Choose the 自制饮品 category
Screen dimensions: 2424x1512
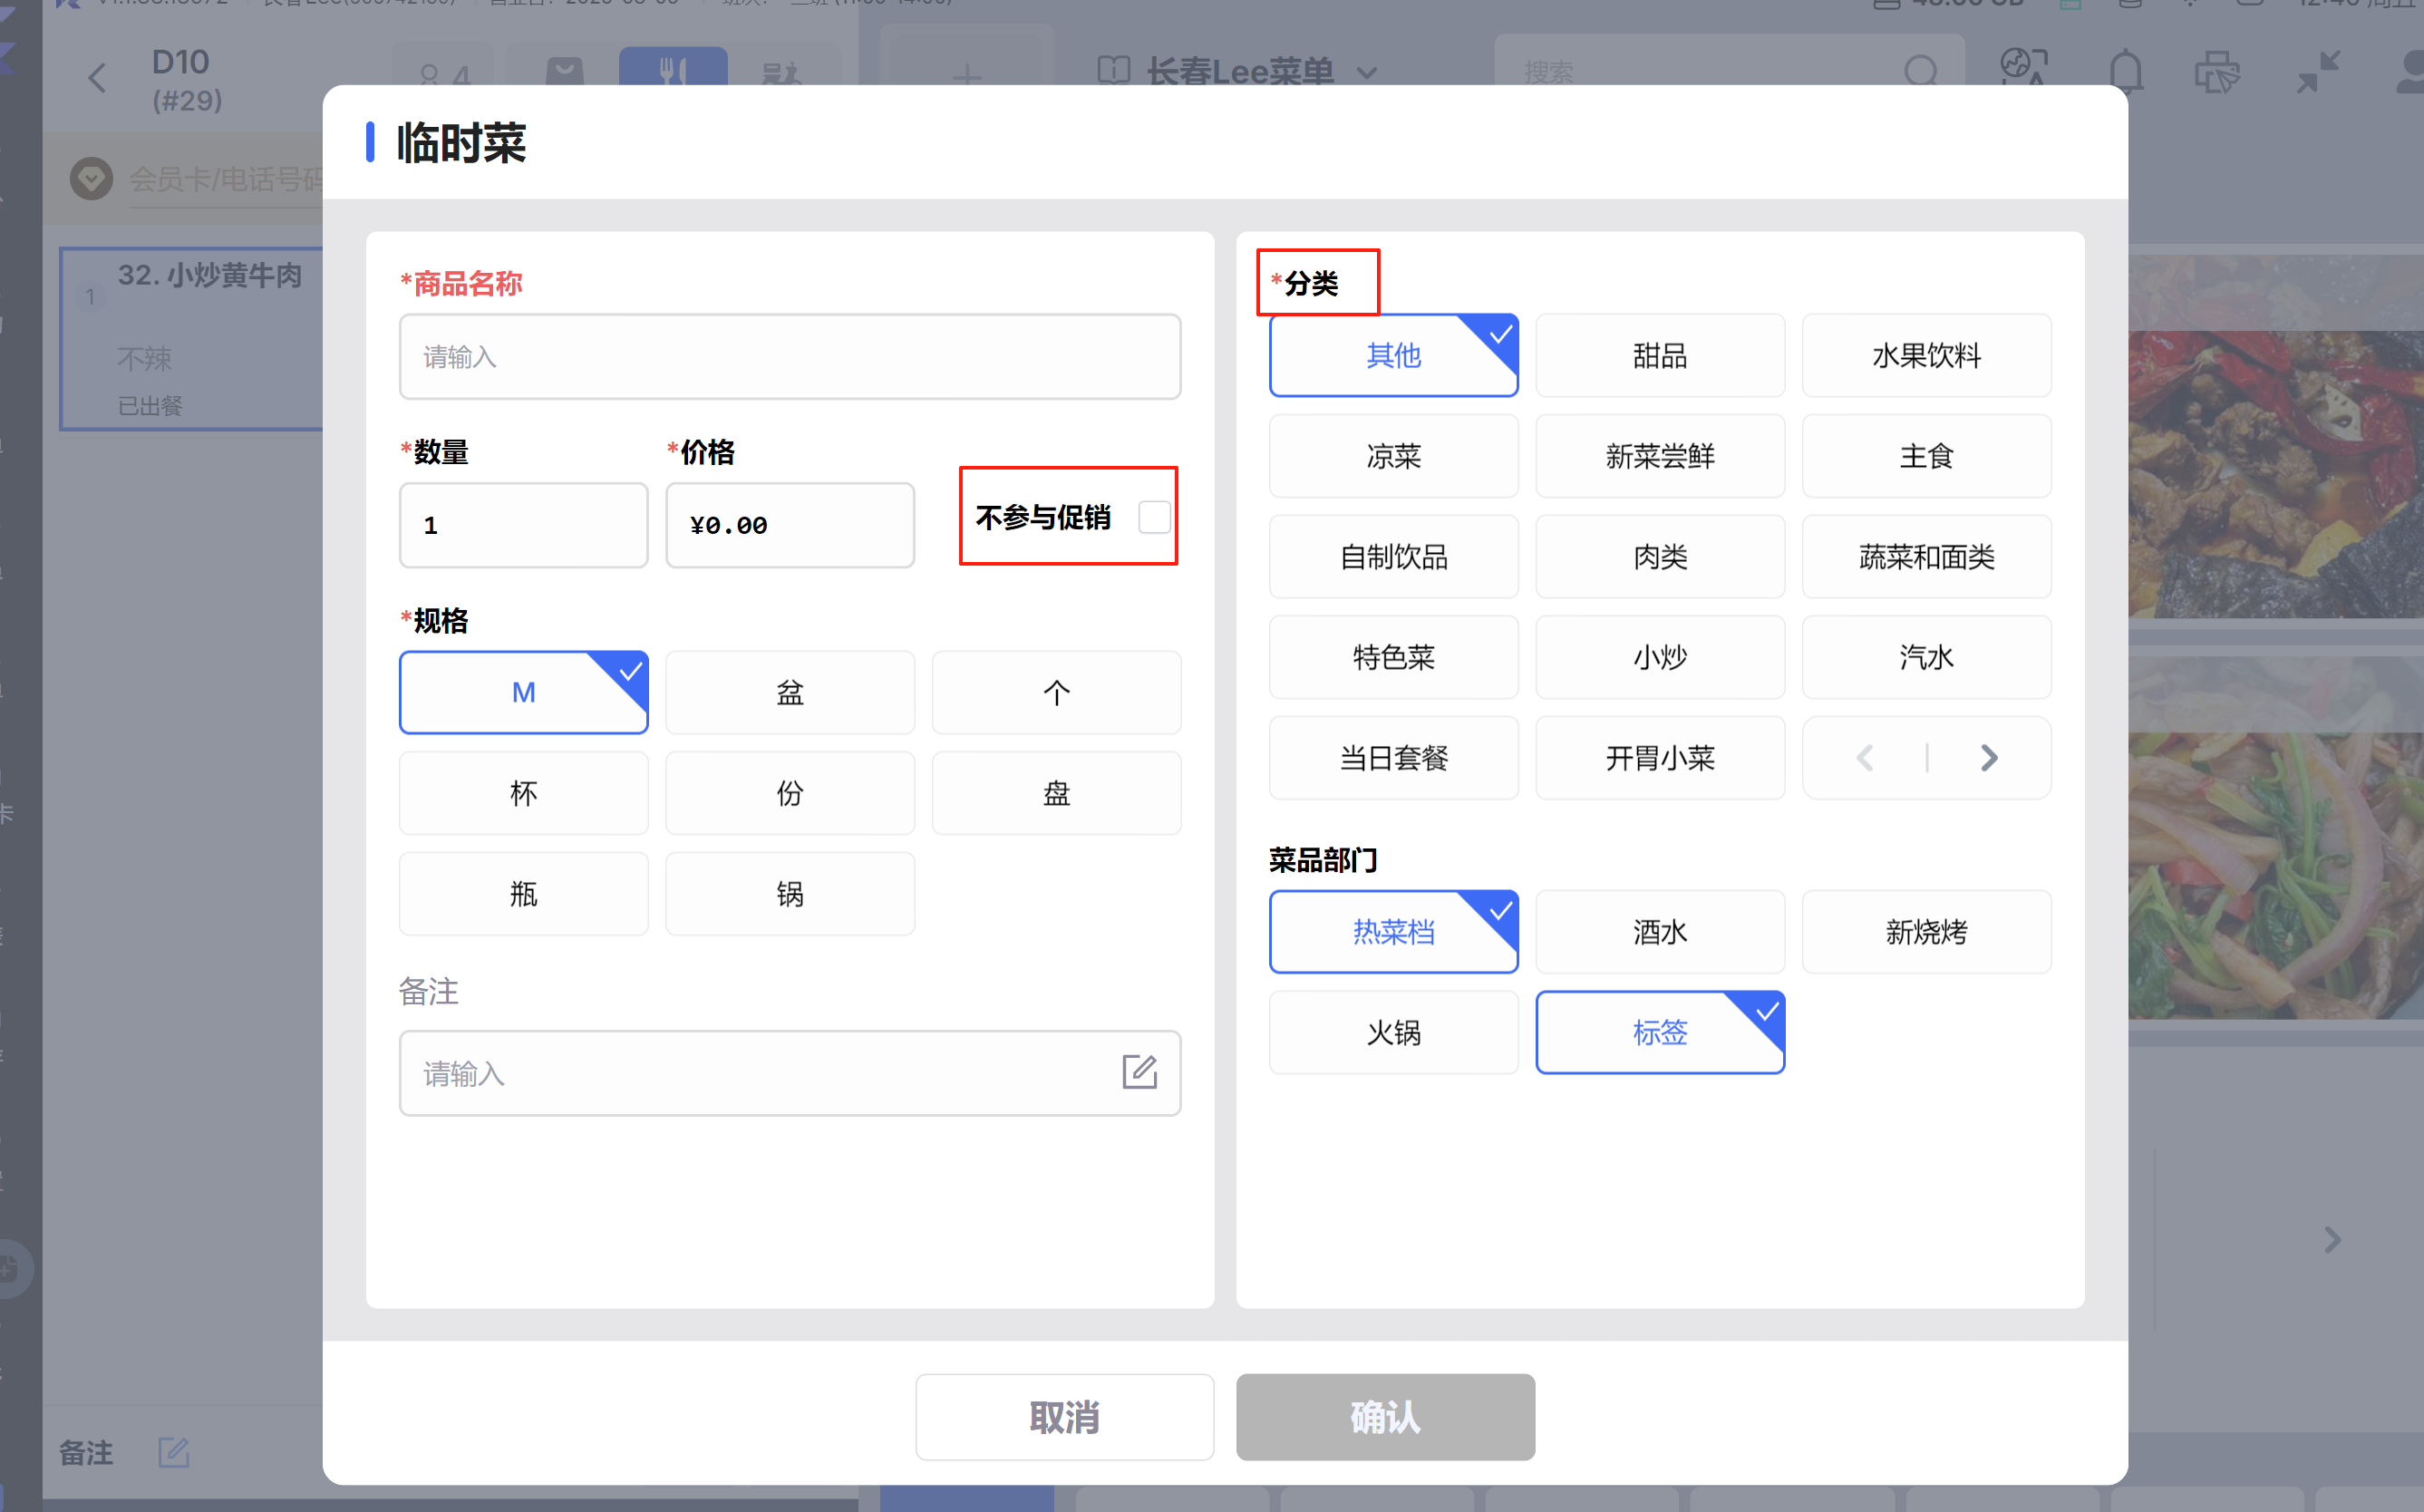pos(1393,557)
